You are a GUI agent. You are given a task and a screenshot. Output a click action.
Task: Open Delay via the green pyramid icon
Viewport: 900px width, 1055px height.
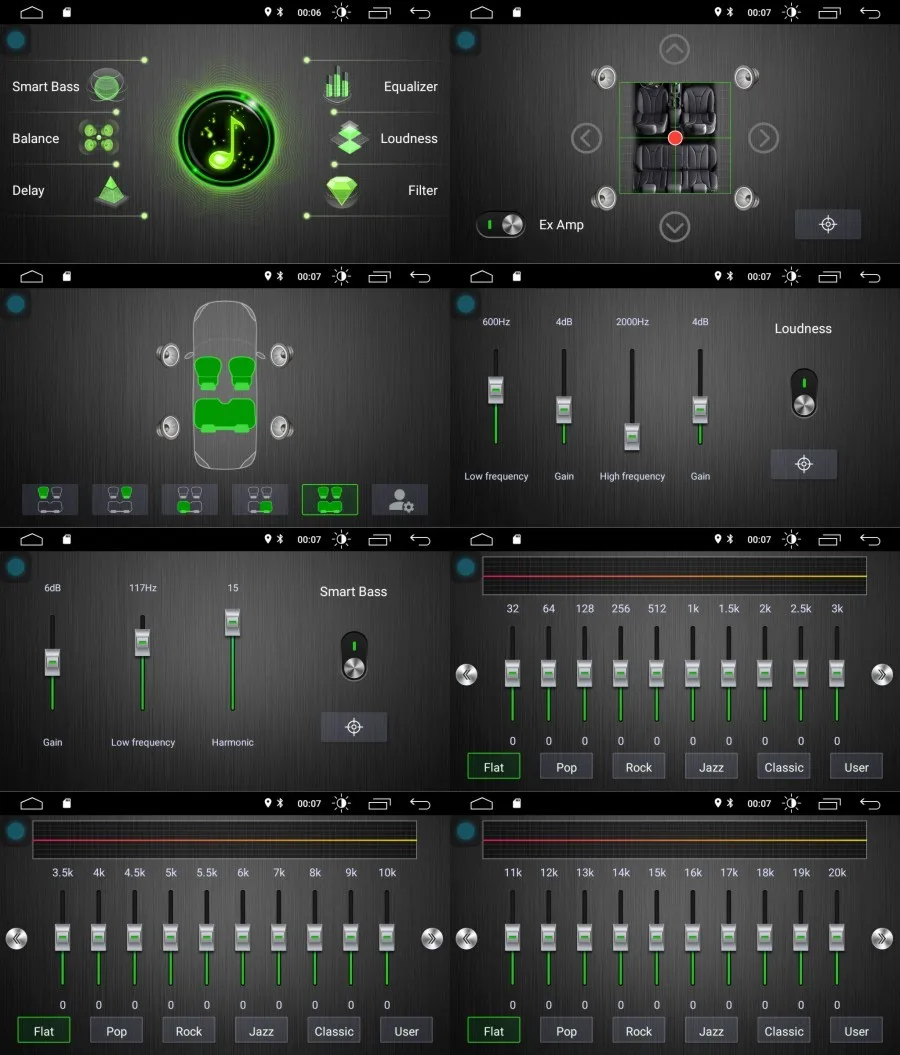point(111,190)
